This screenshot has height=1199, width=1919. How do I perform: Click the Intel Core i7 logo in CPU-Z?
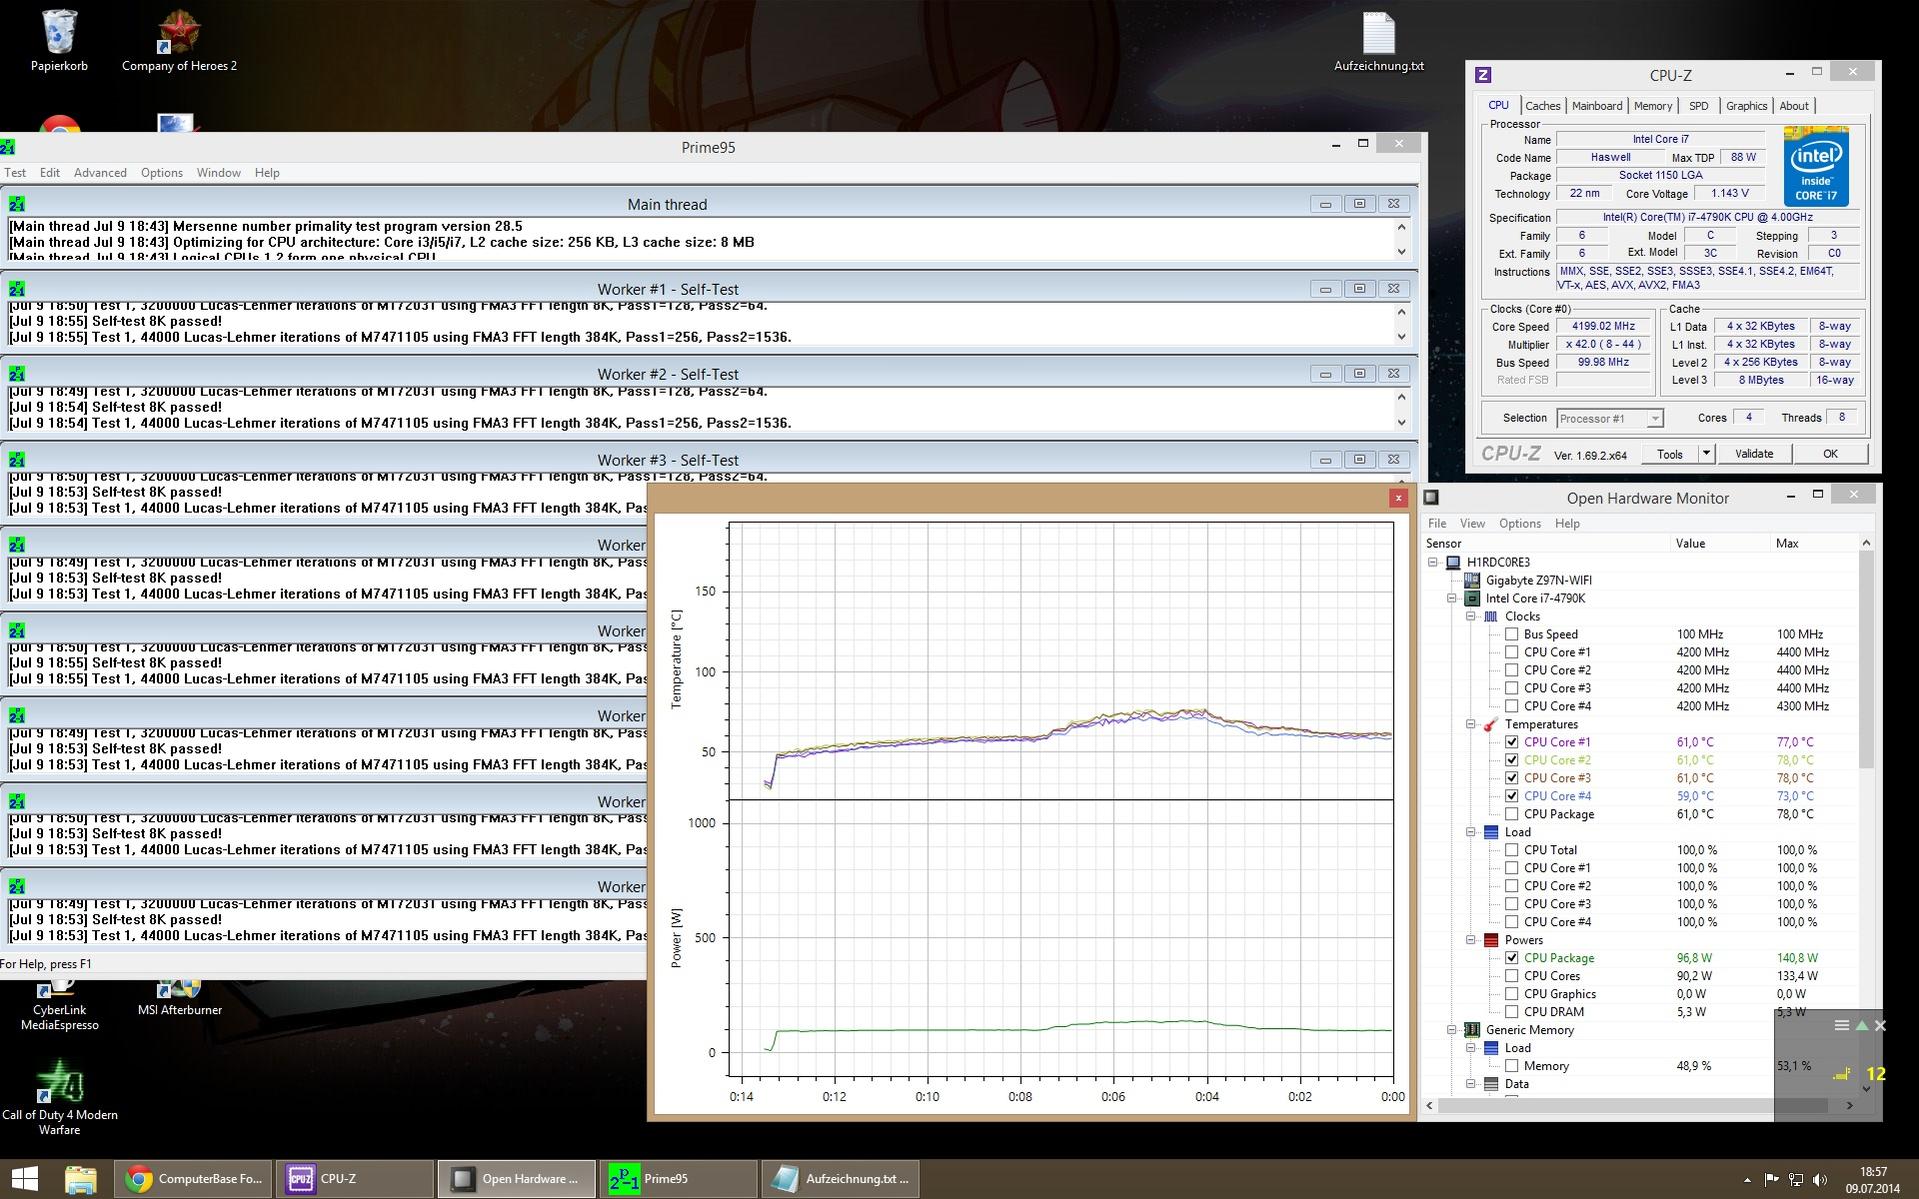point(1815,166)
